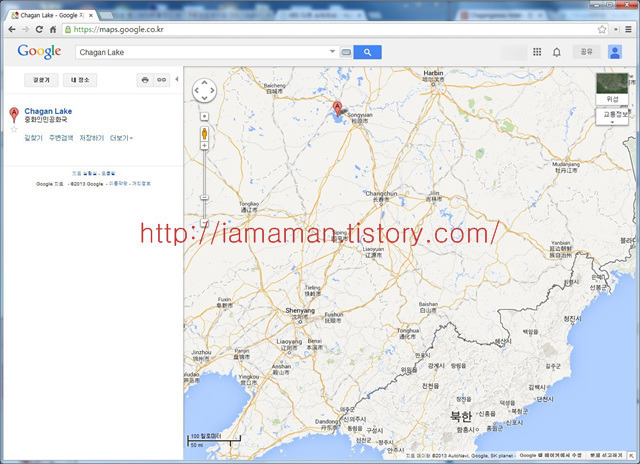
Task: Click the 공유 share button
Action: click(x=587, y=52)
